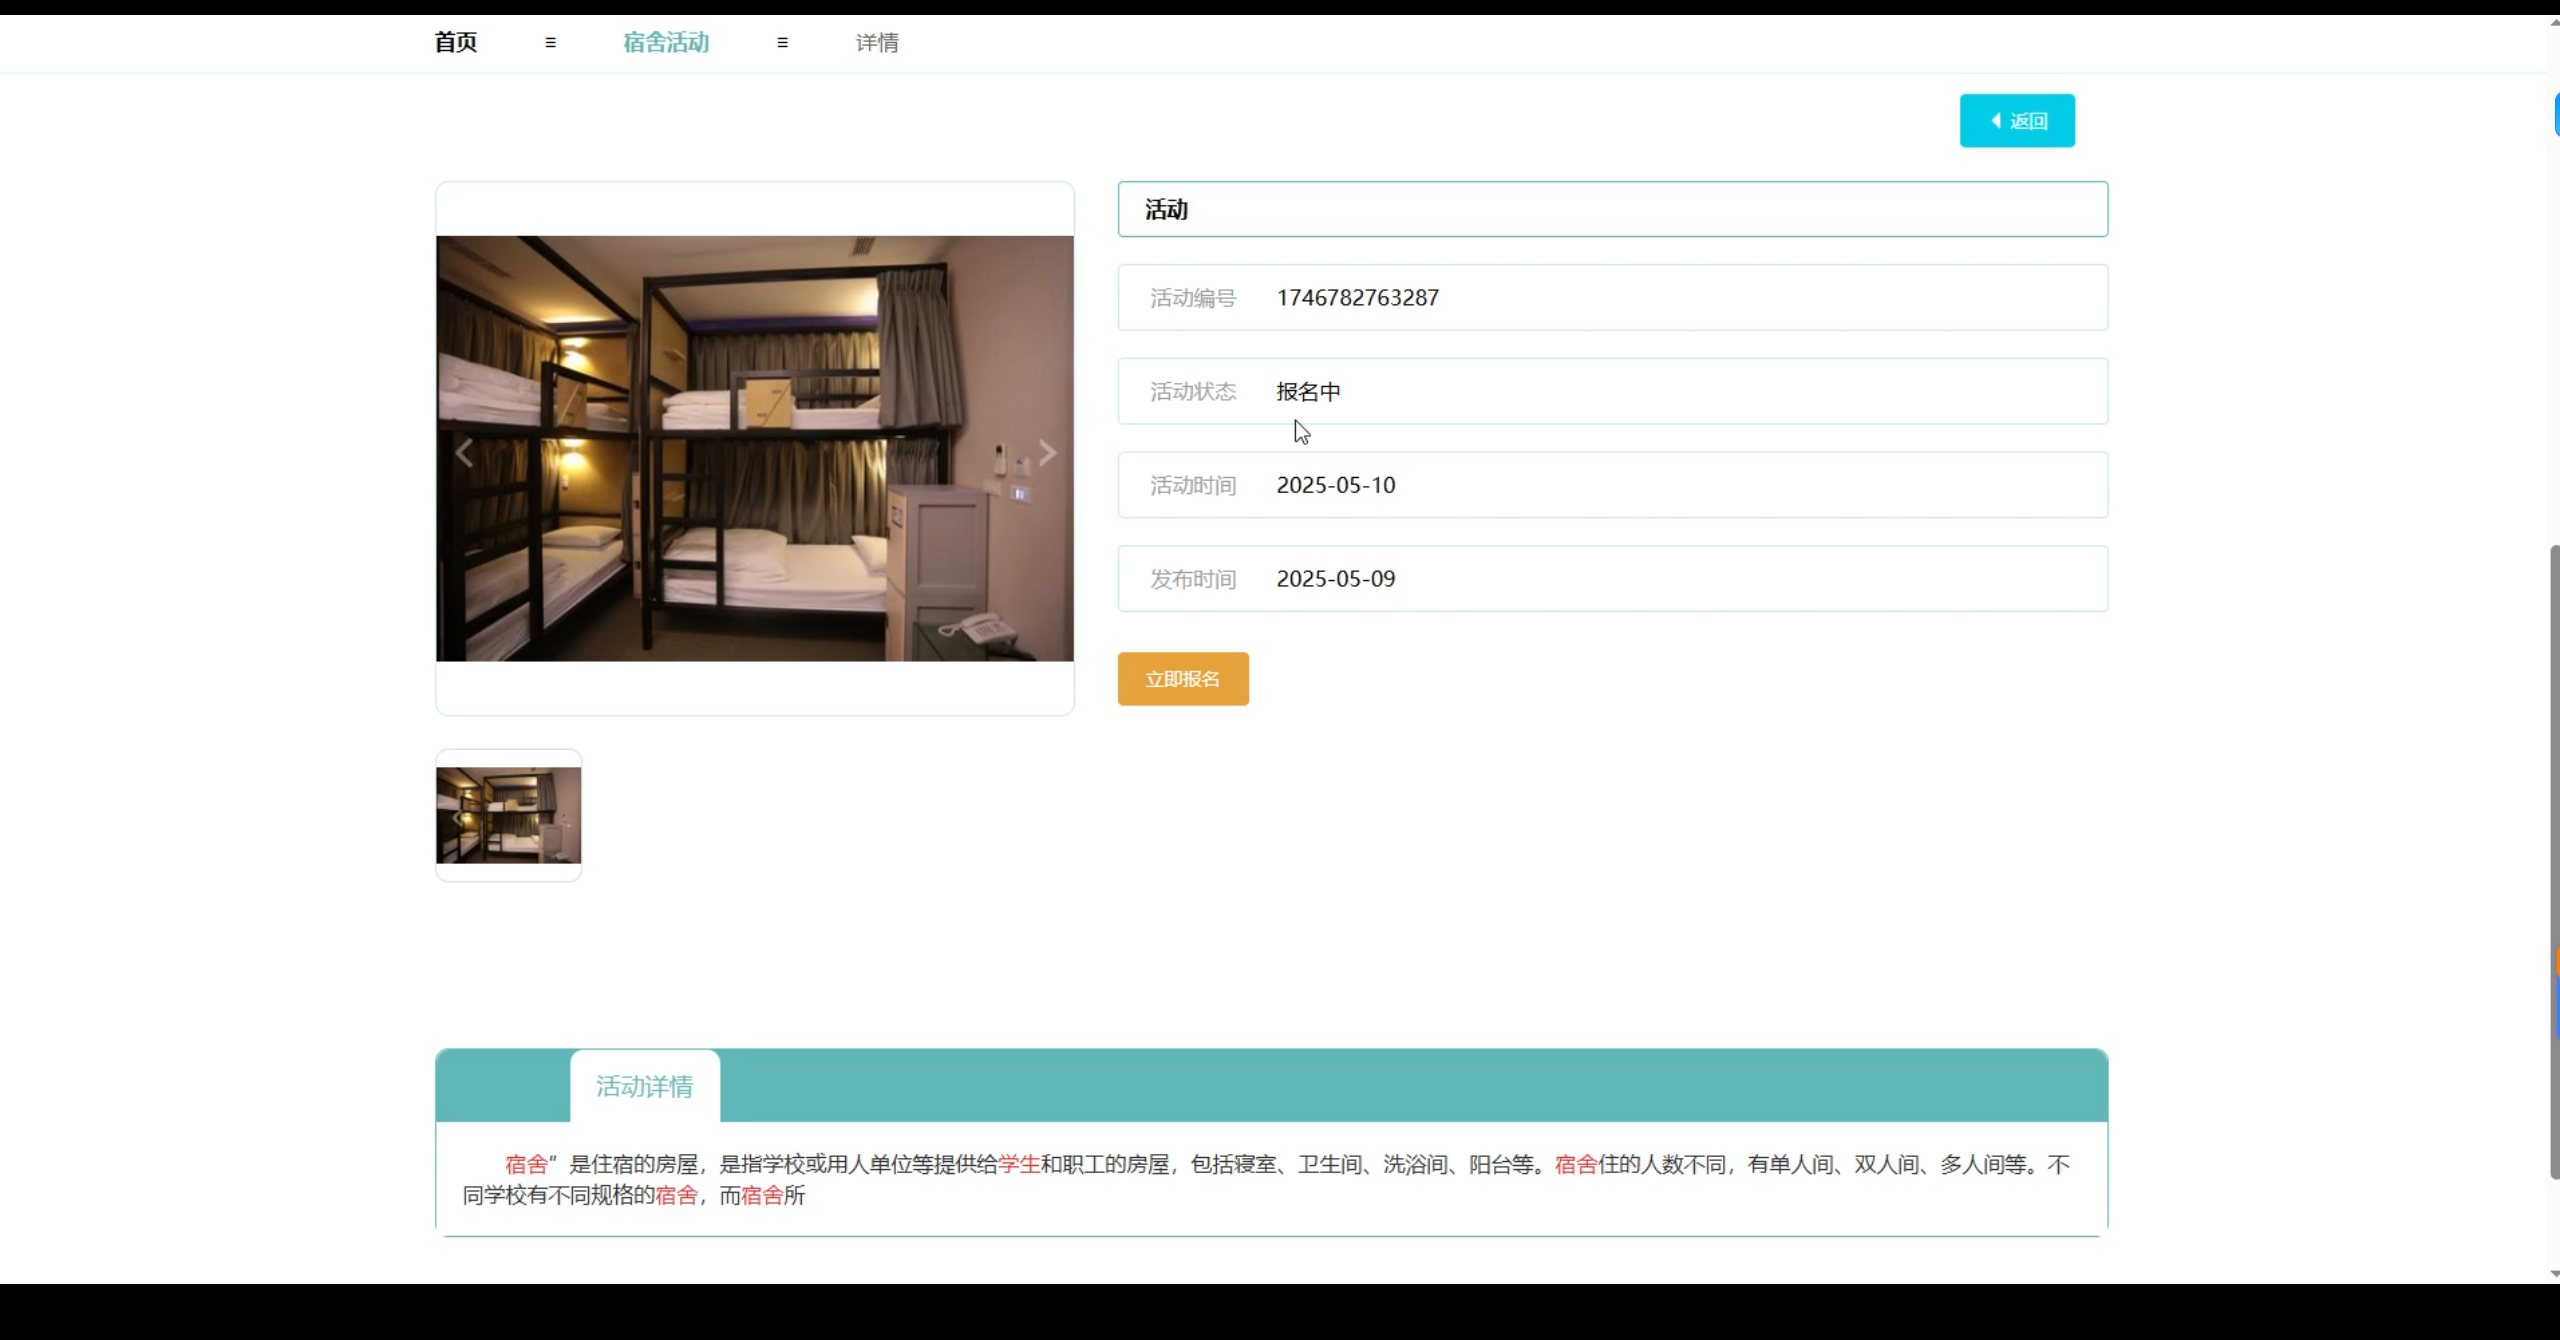Switch to the 活动详情 tab
2560x1340 pixels.
pyautogui.click(x=644, y=1085)
